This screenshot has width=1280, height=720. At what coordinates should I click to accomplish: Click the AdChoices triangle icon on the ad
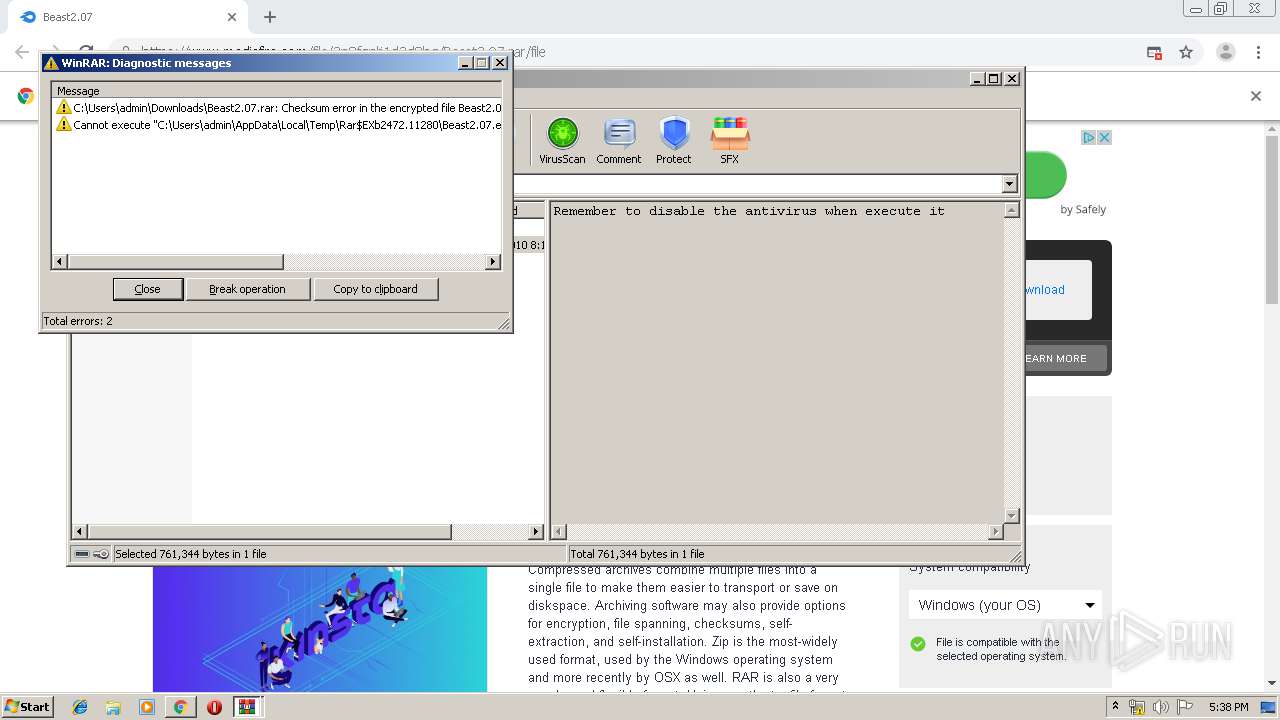(1089, 137)
